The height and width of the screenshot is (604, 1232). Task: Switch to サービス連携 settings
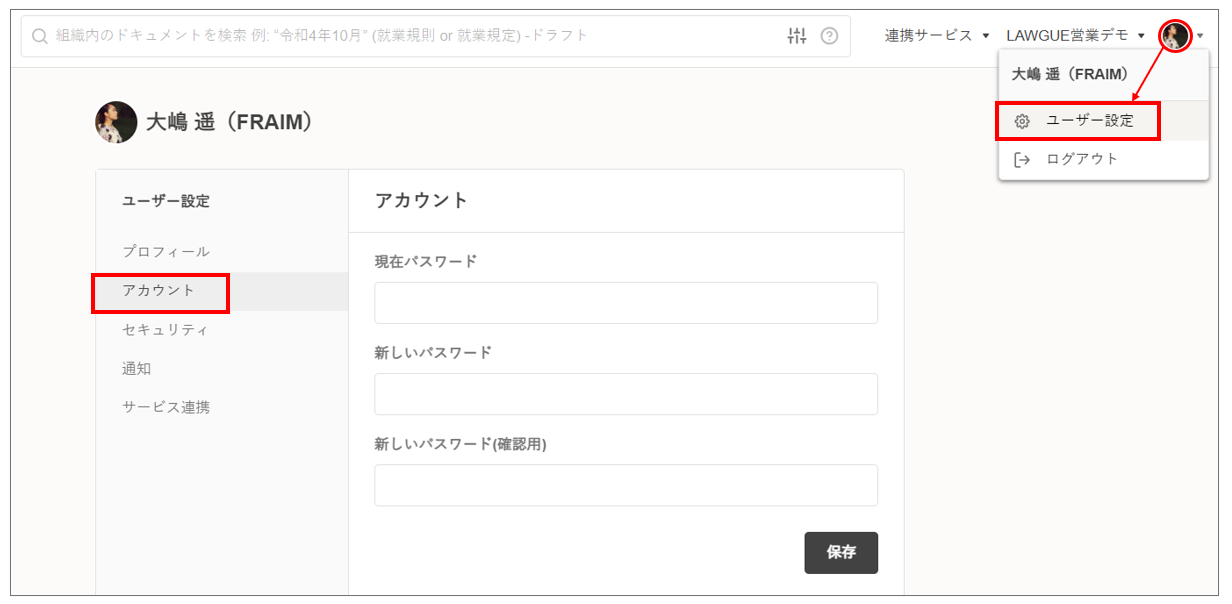166,408
